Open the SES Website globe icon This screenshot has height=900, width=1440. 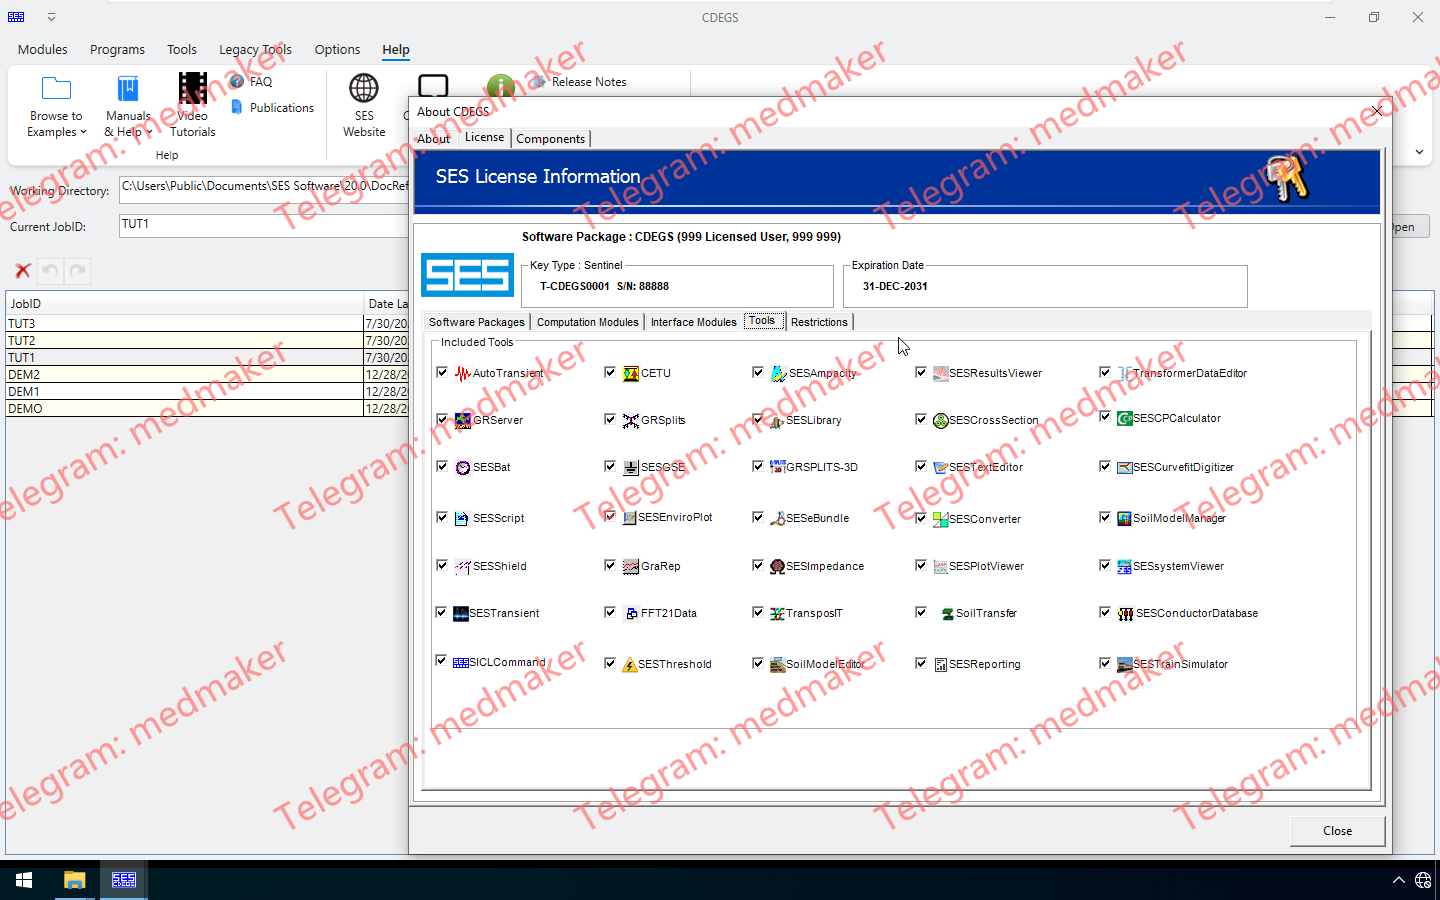point(364,88)
